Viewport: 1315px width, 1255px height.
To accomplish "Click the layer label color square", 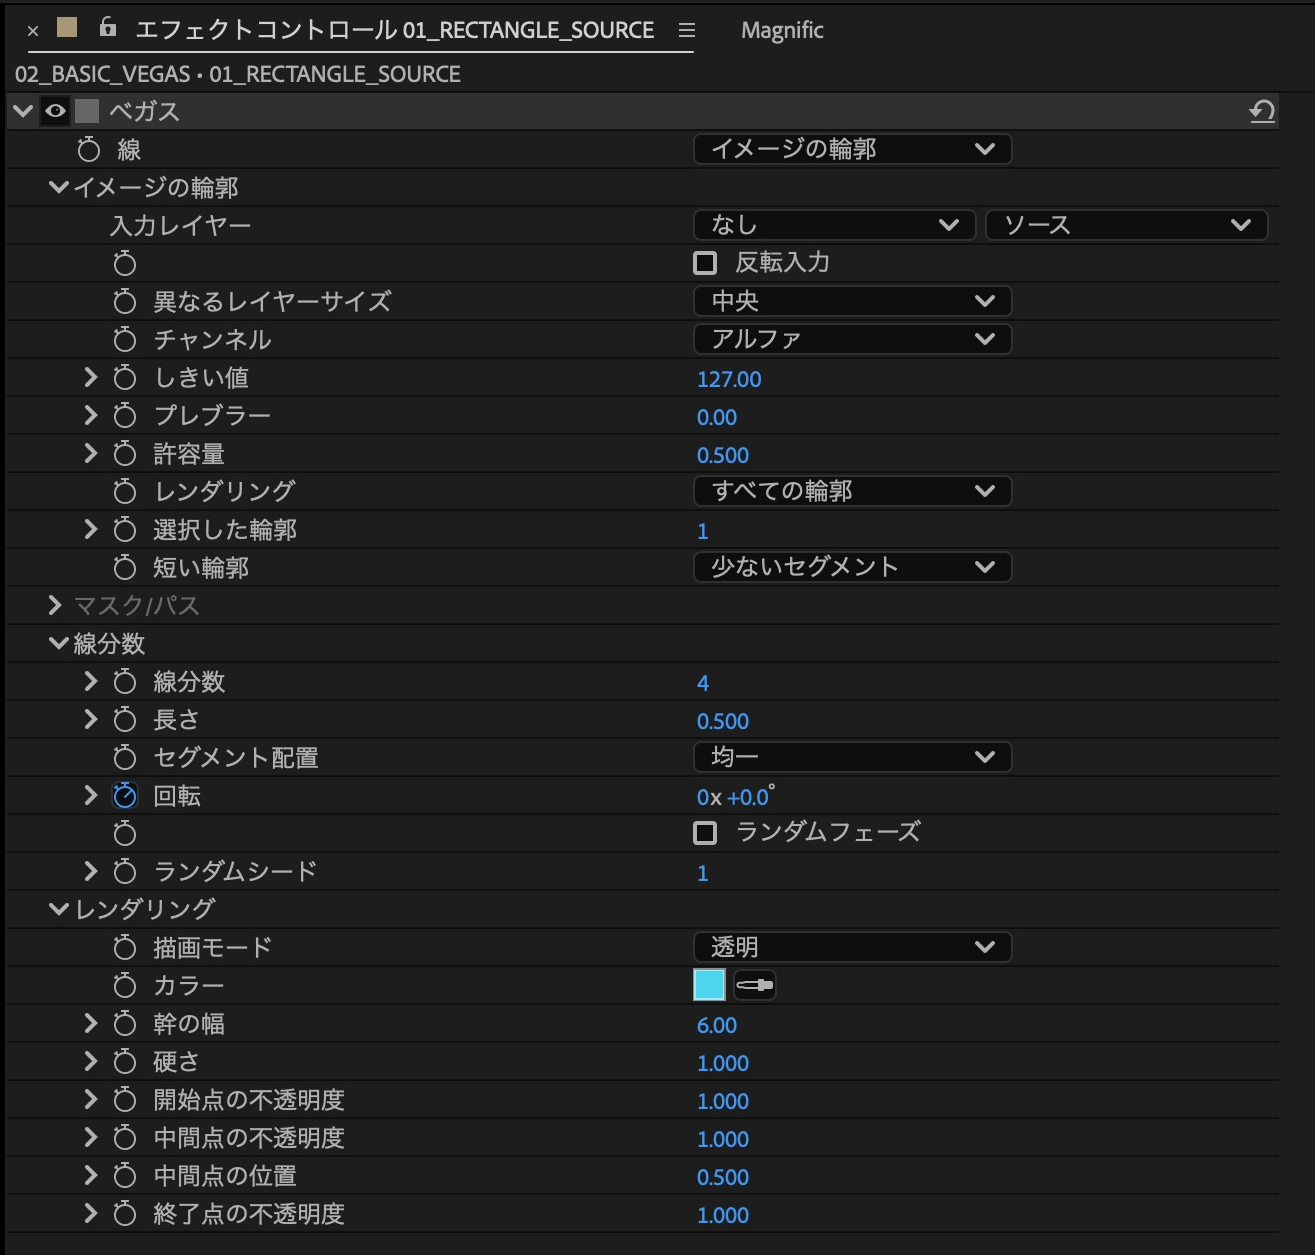I will click(x=67, y=28).
